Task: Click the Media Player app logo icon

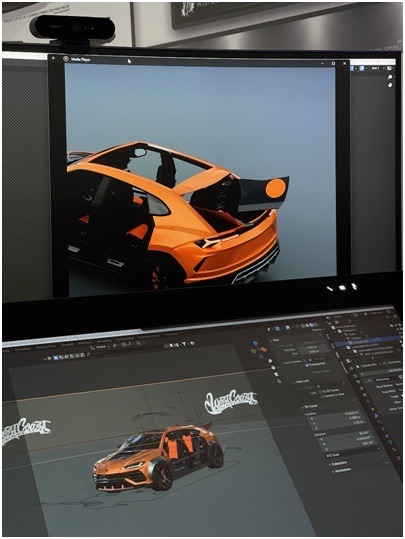Action: (x=65, y=59)
